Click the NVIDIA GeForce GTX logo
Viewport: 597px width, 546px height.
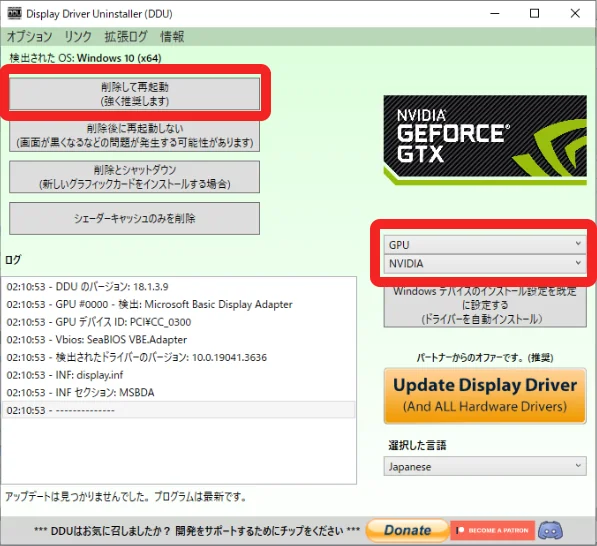tap(485, 140)
